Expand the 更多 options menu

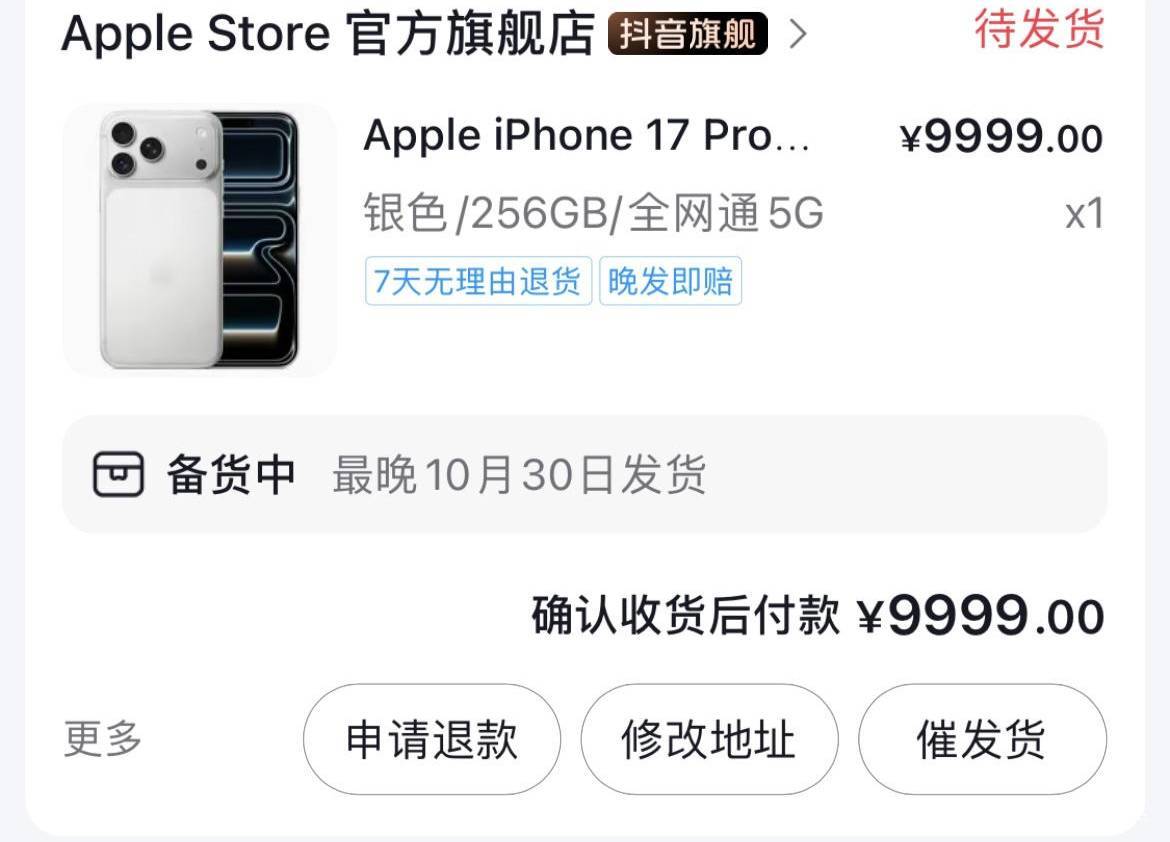click(x=102, y=739)
